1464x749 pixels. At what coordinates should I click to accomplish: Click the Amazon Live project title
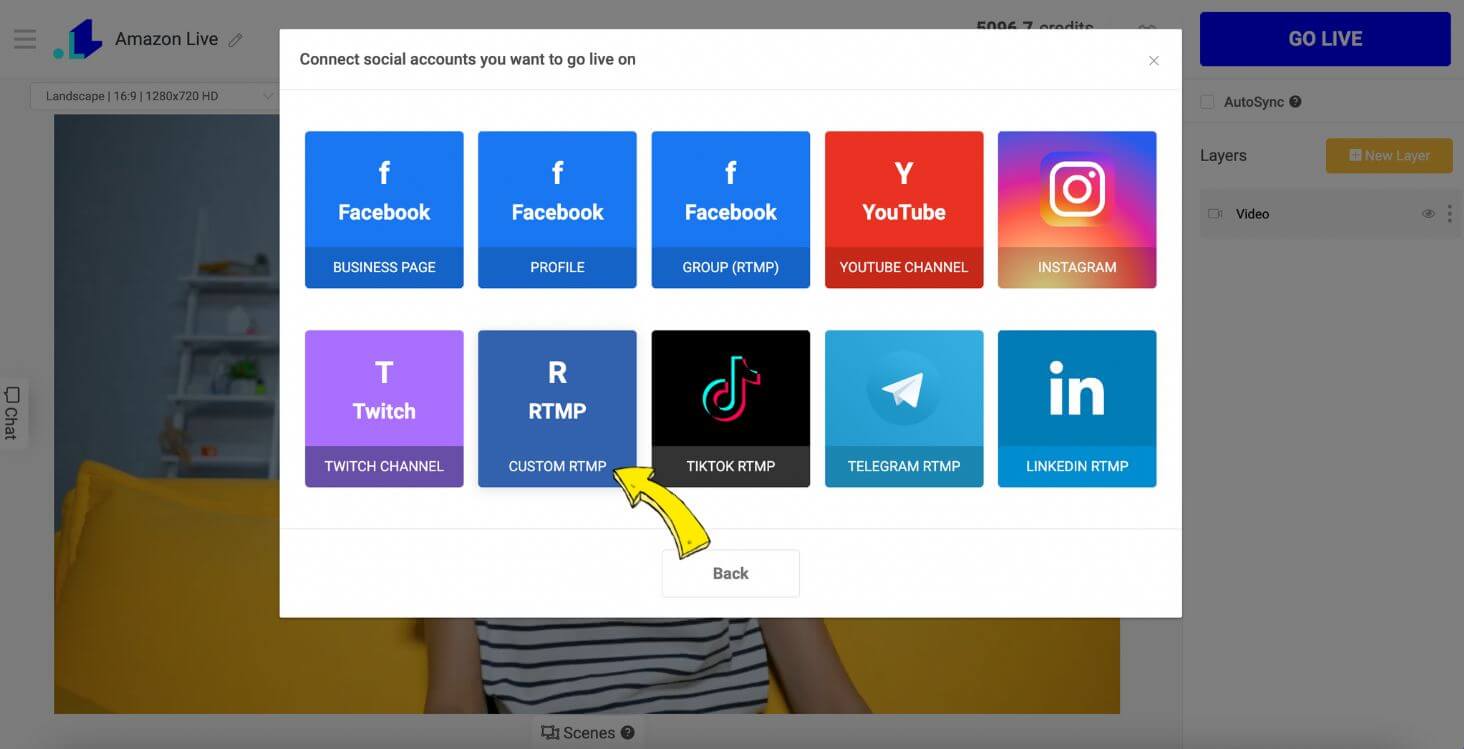click(166, 39)
